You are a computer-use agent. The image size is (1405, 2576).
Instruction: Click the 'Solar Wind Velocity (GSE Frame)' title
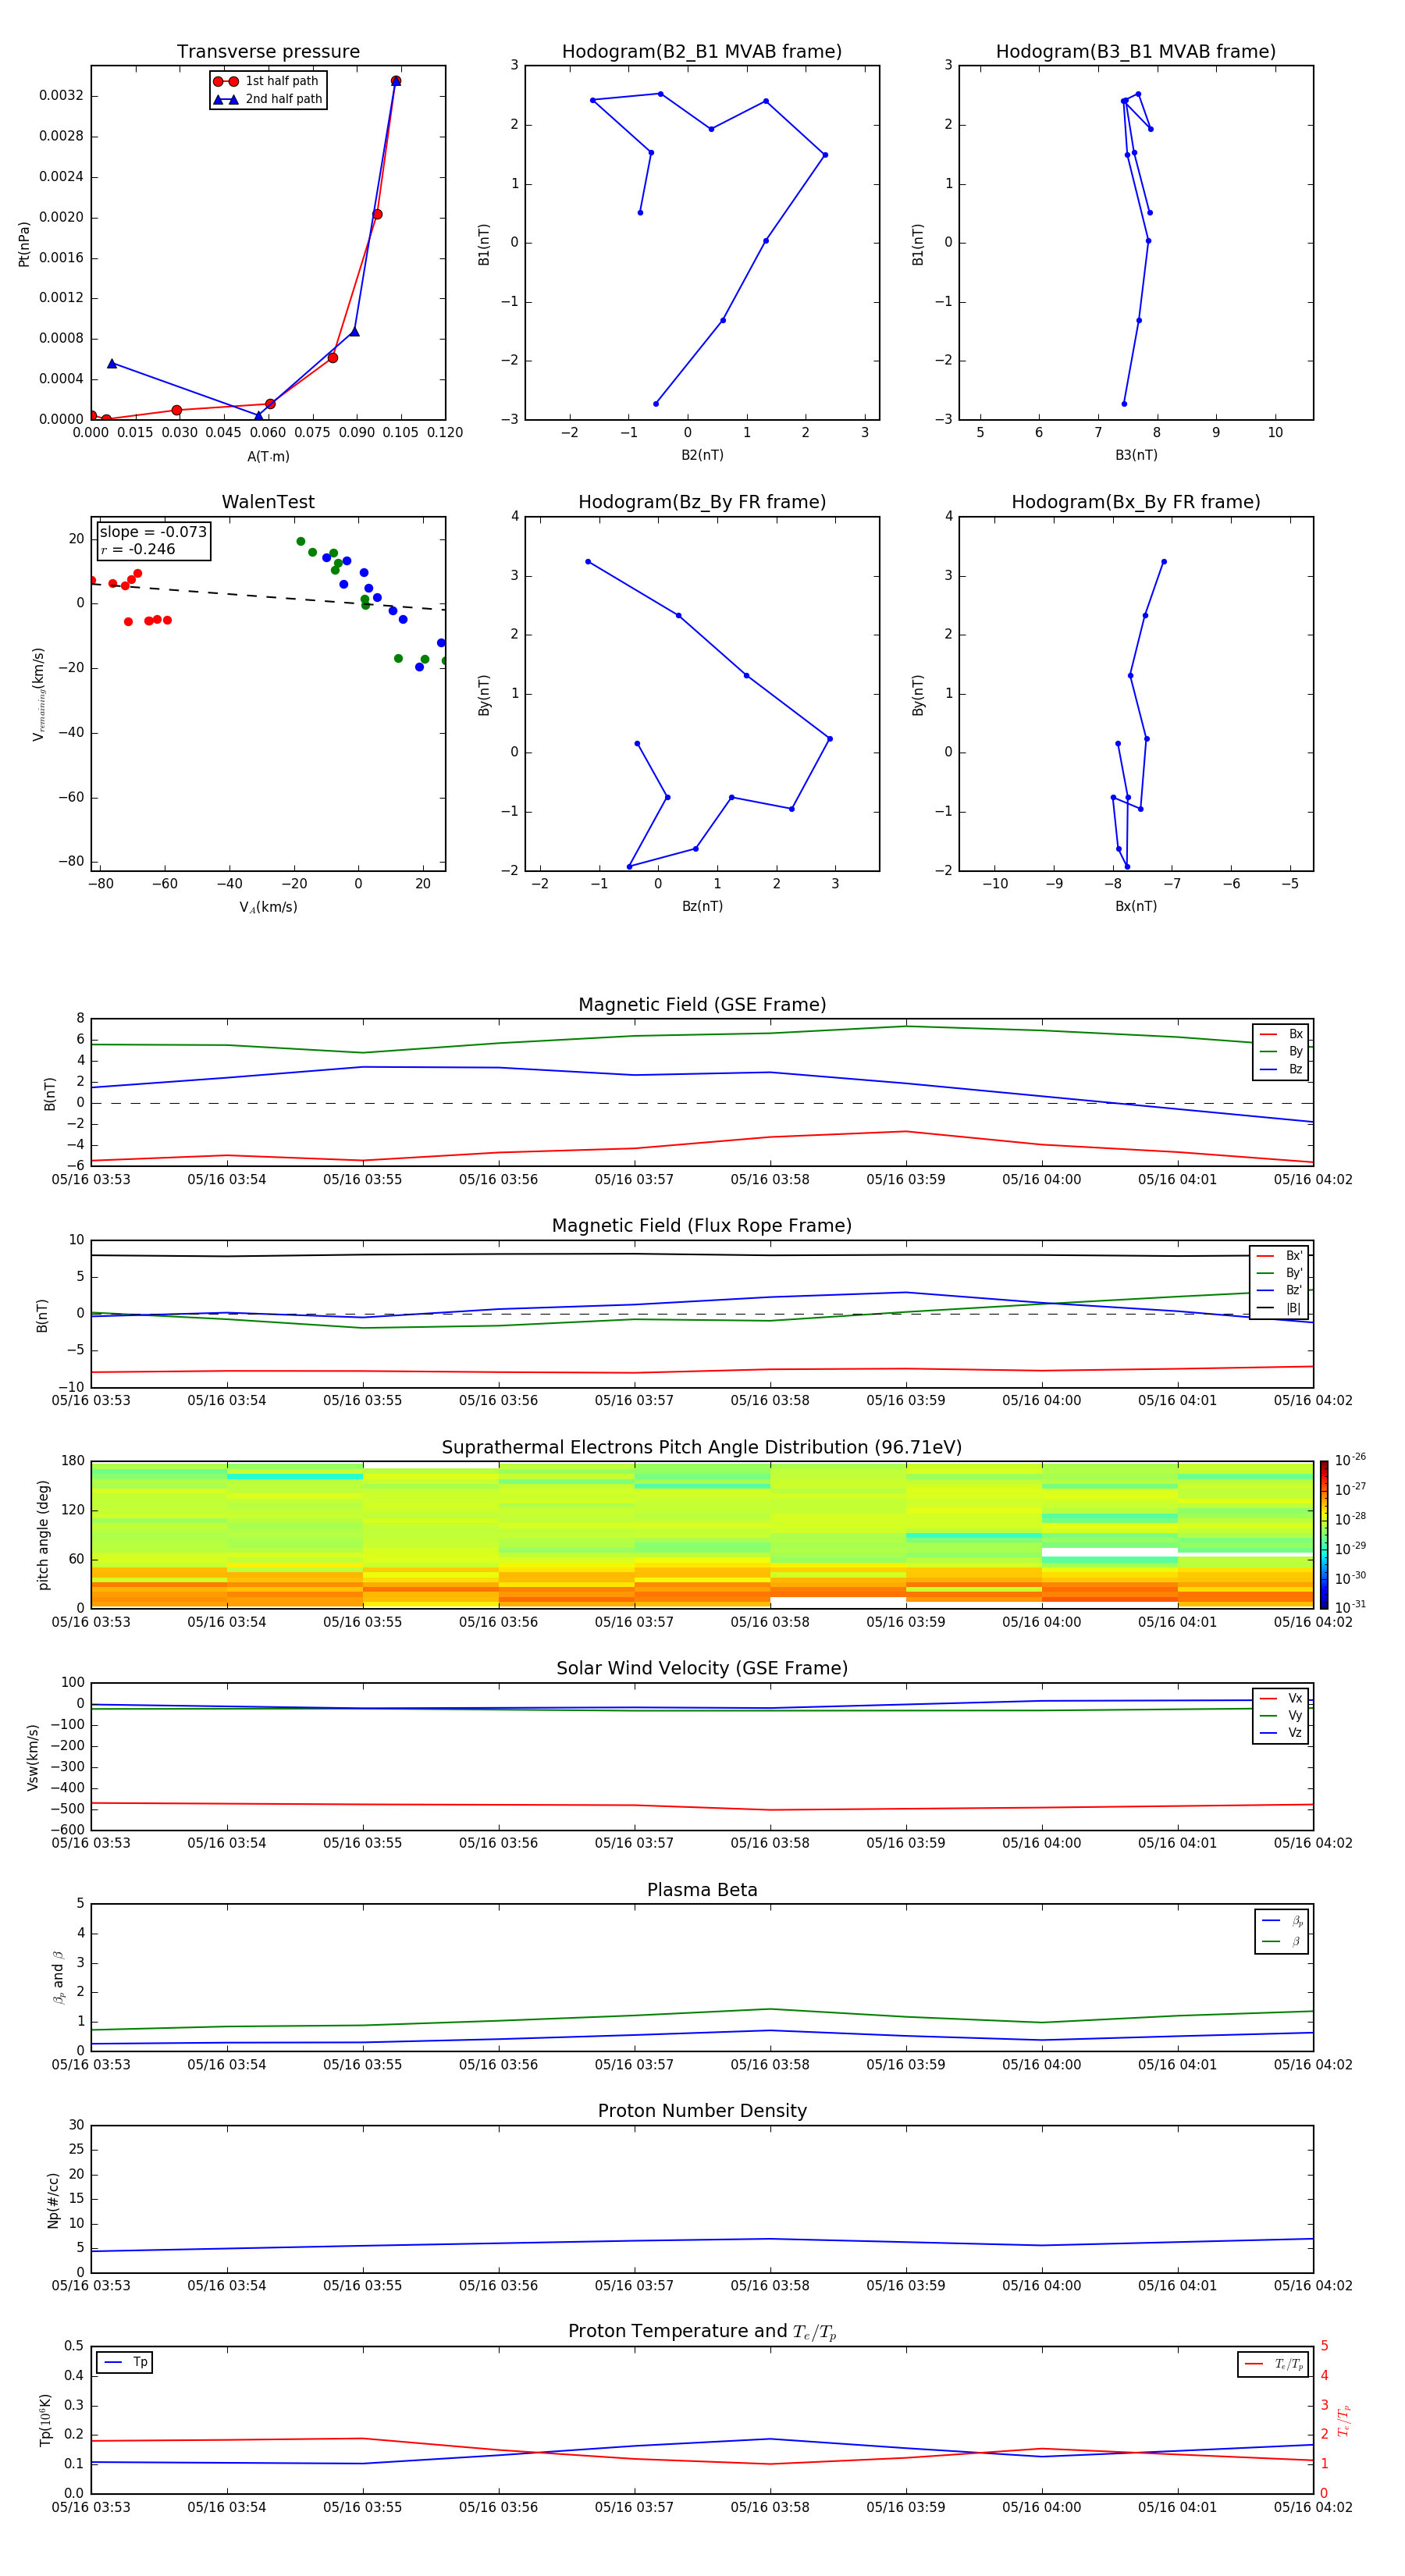click(x=702, y=1669)
